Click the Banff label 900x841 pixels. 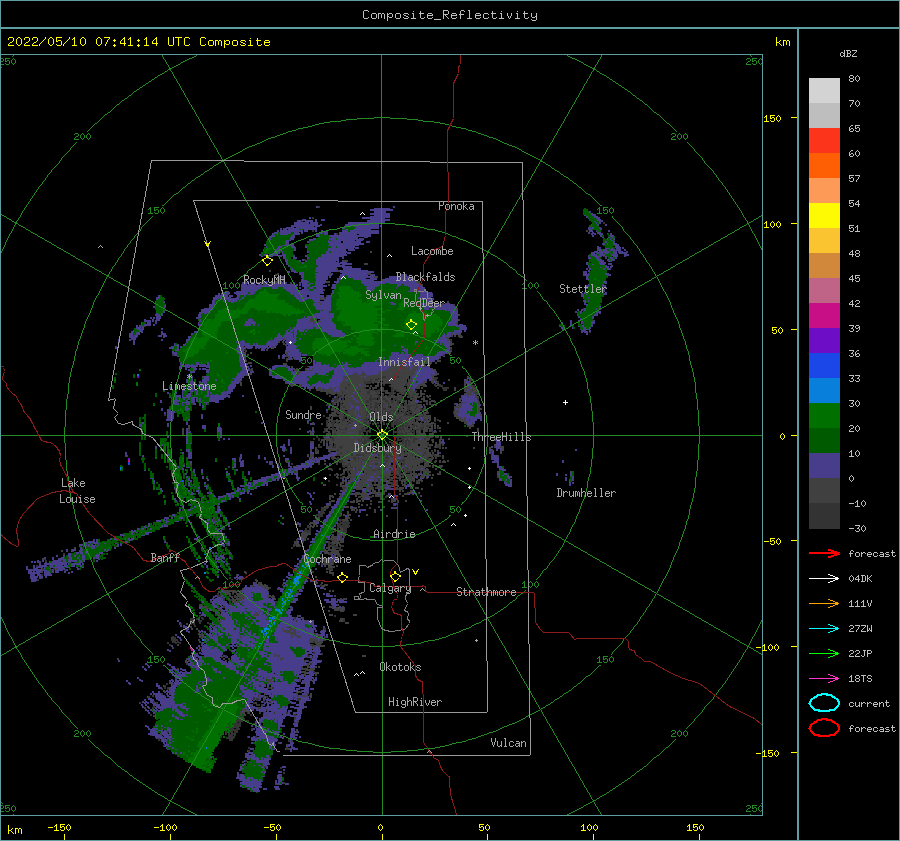coord(165,557)
